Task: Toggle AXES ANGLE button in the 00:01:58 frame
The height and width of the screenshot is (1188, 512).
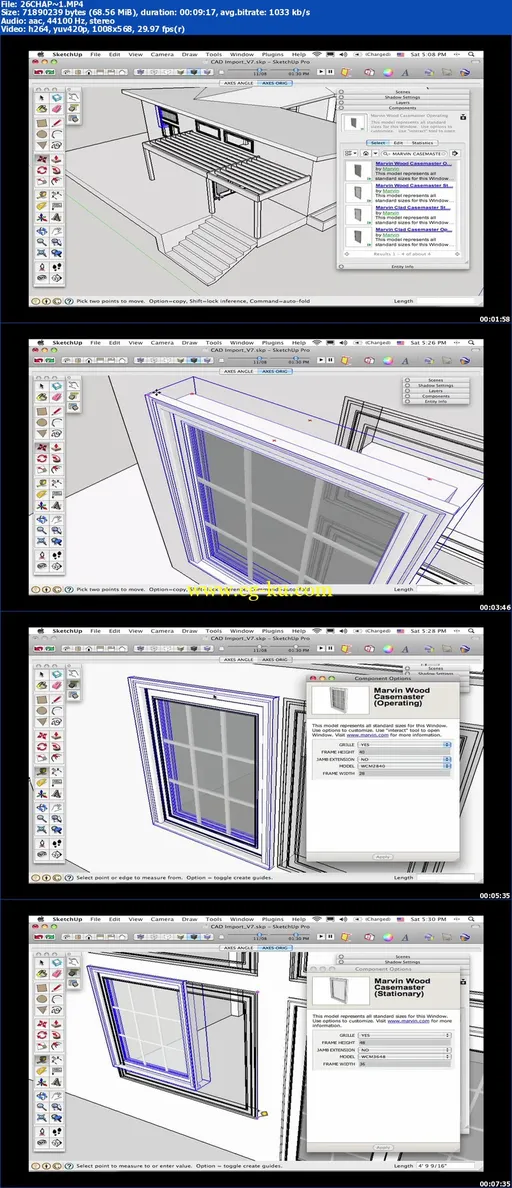Action: tap(239, 83)
